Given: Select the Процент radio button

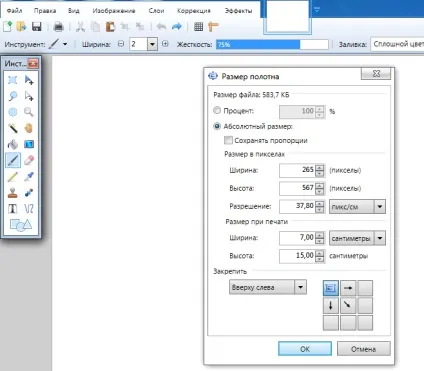Looking at the screenshot, I should 217,110.
